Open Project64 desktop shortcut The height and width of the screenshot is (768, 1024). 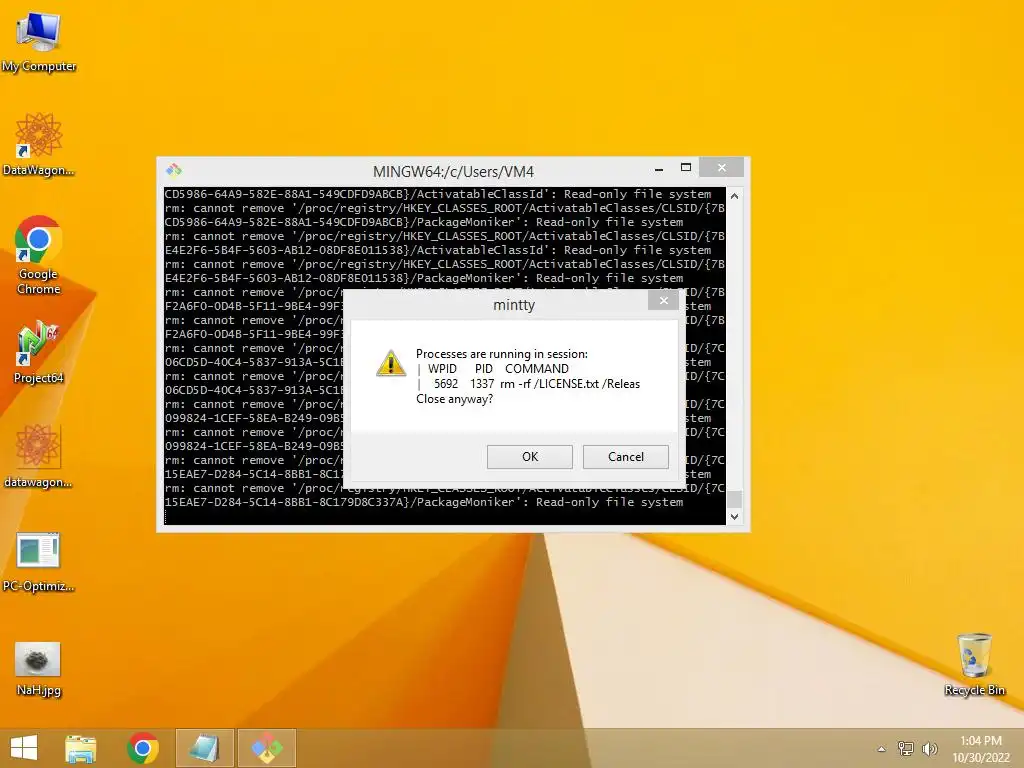(39, 352)
